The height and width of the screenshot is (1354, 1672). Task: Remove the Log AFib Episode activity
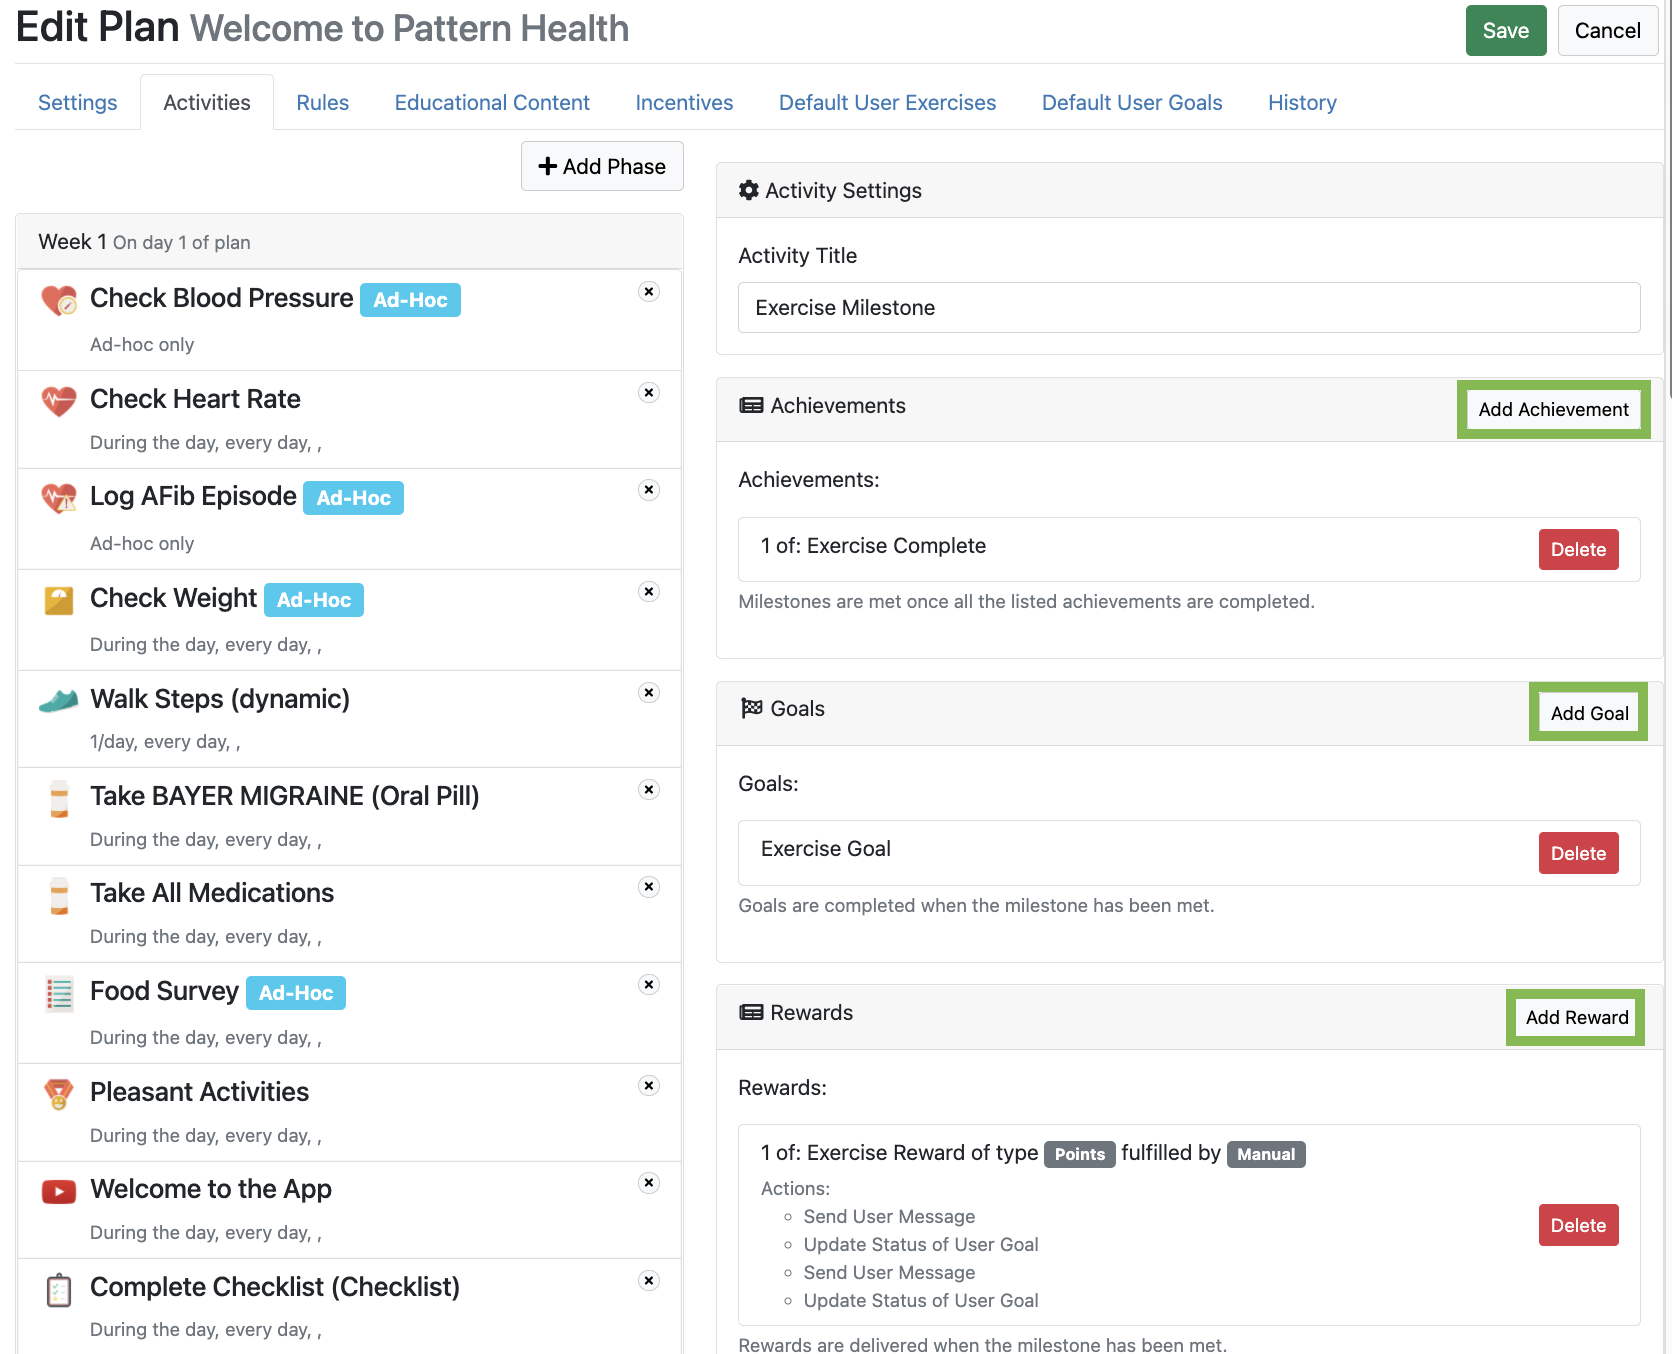pos(649,490)
